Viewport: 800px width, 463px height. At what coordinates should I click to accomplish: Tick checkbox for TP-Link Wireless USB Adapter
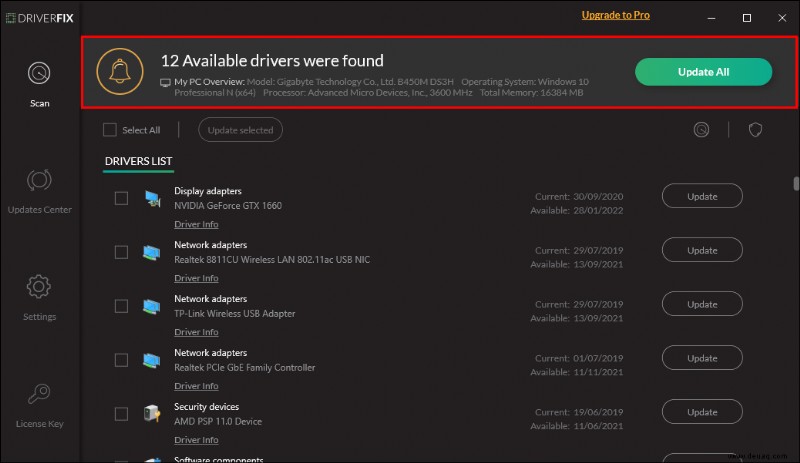(121, 306)
